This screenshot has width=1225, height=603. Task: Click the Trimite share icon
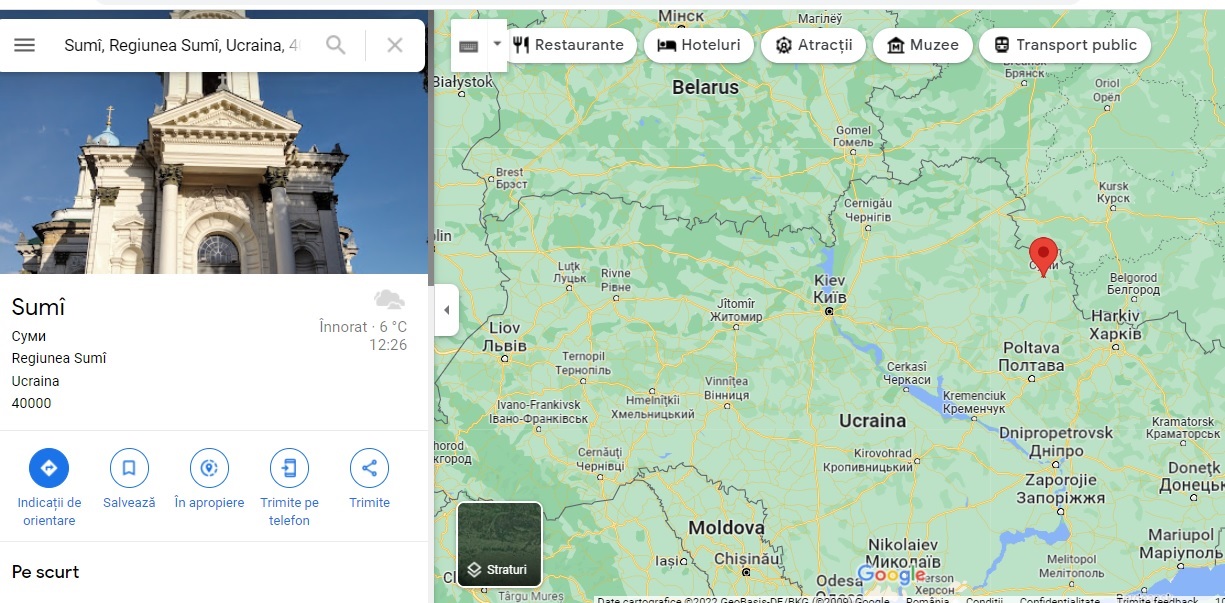(369, 467)
